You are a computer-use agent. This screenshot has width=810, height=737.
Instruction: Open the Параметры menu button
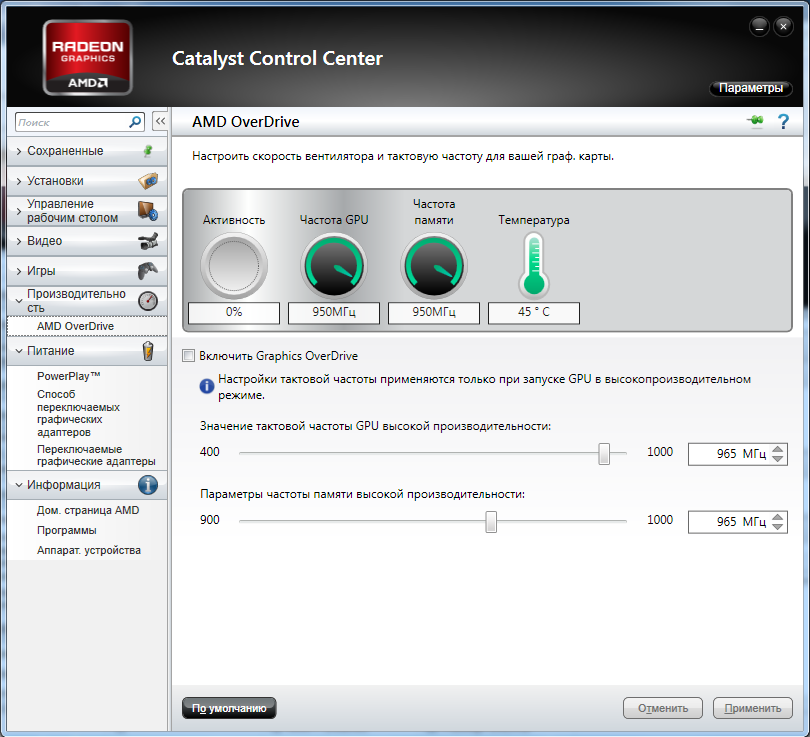[x=751, y=88]
